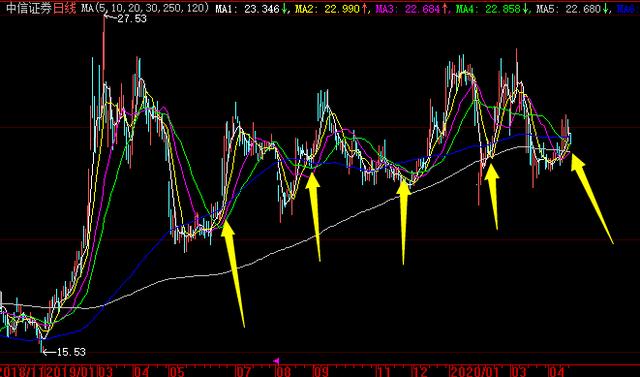This screenshot has width=640, height=377.
Task: Switch period via the 日线 label
Action: (65, 8)
